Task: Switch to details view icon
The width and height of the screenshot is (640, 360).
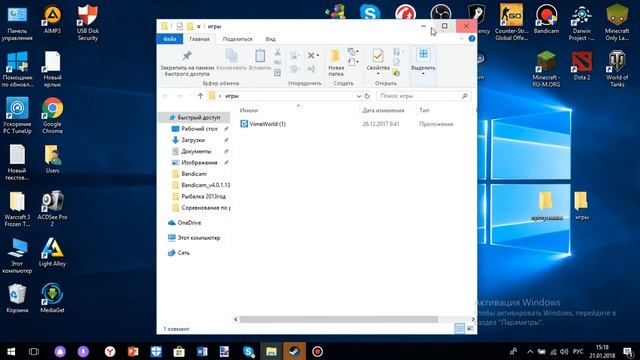Action: point(460,329)
